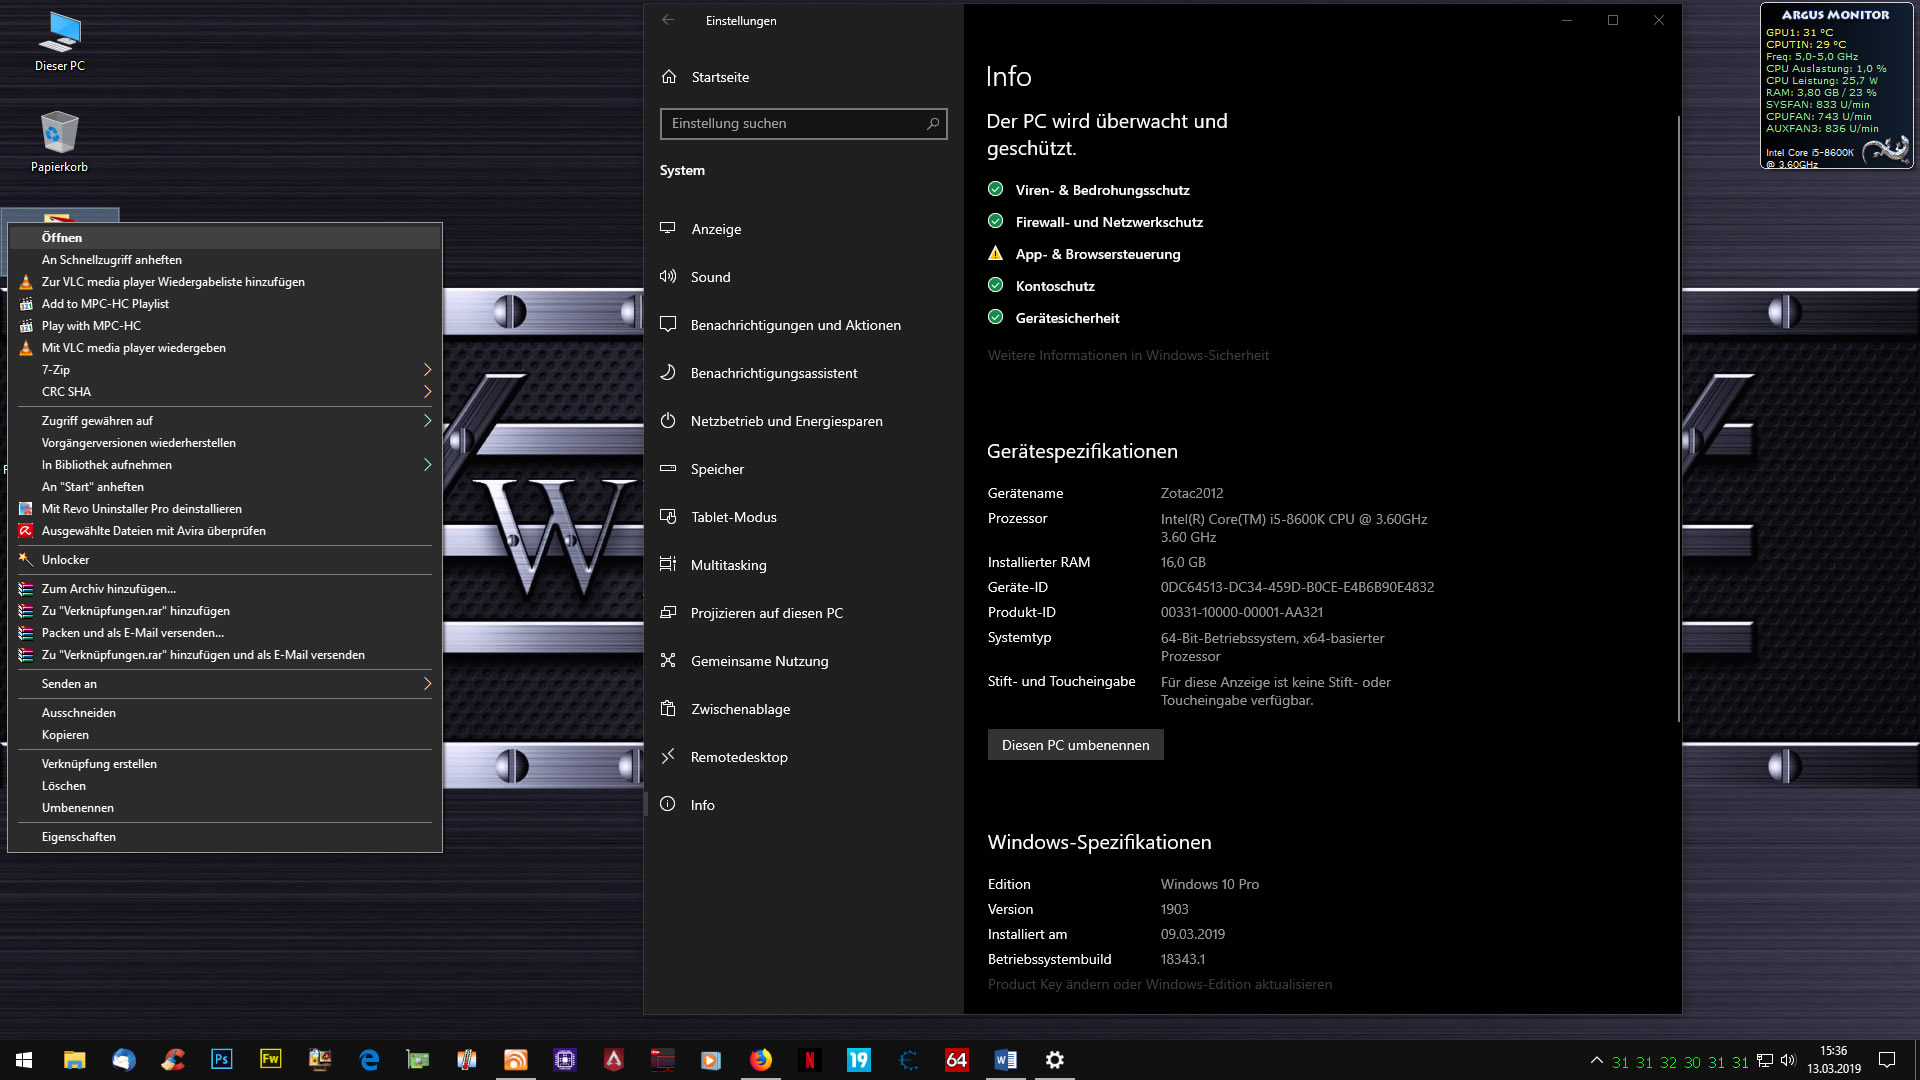Open Zwischenablage clipboard settings
Image resolution: width=1920 pixels, height=1080 pixels.
click(x=740, y=709)
